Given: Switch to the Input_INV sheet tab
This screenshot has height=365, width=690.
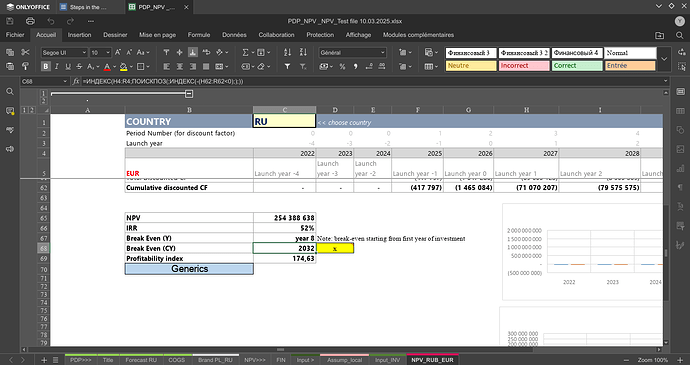Looking at the screenshot, I should (388, 360).
